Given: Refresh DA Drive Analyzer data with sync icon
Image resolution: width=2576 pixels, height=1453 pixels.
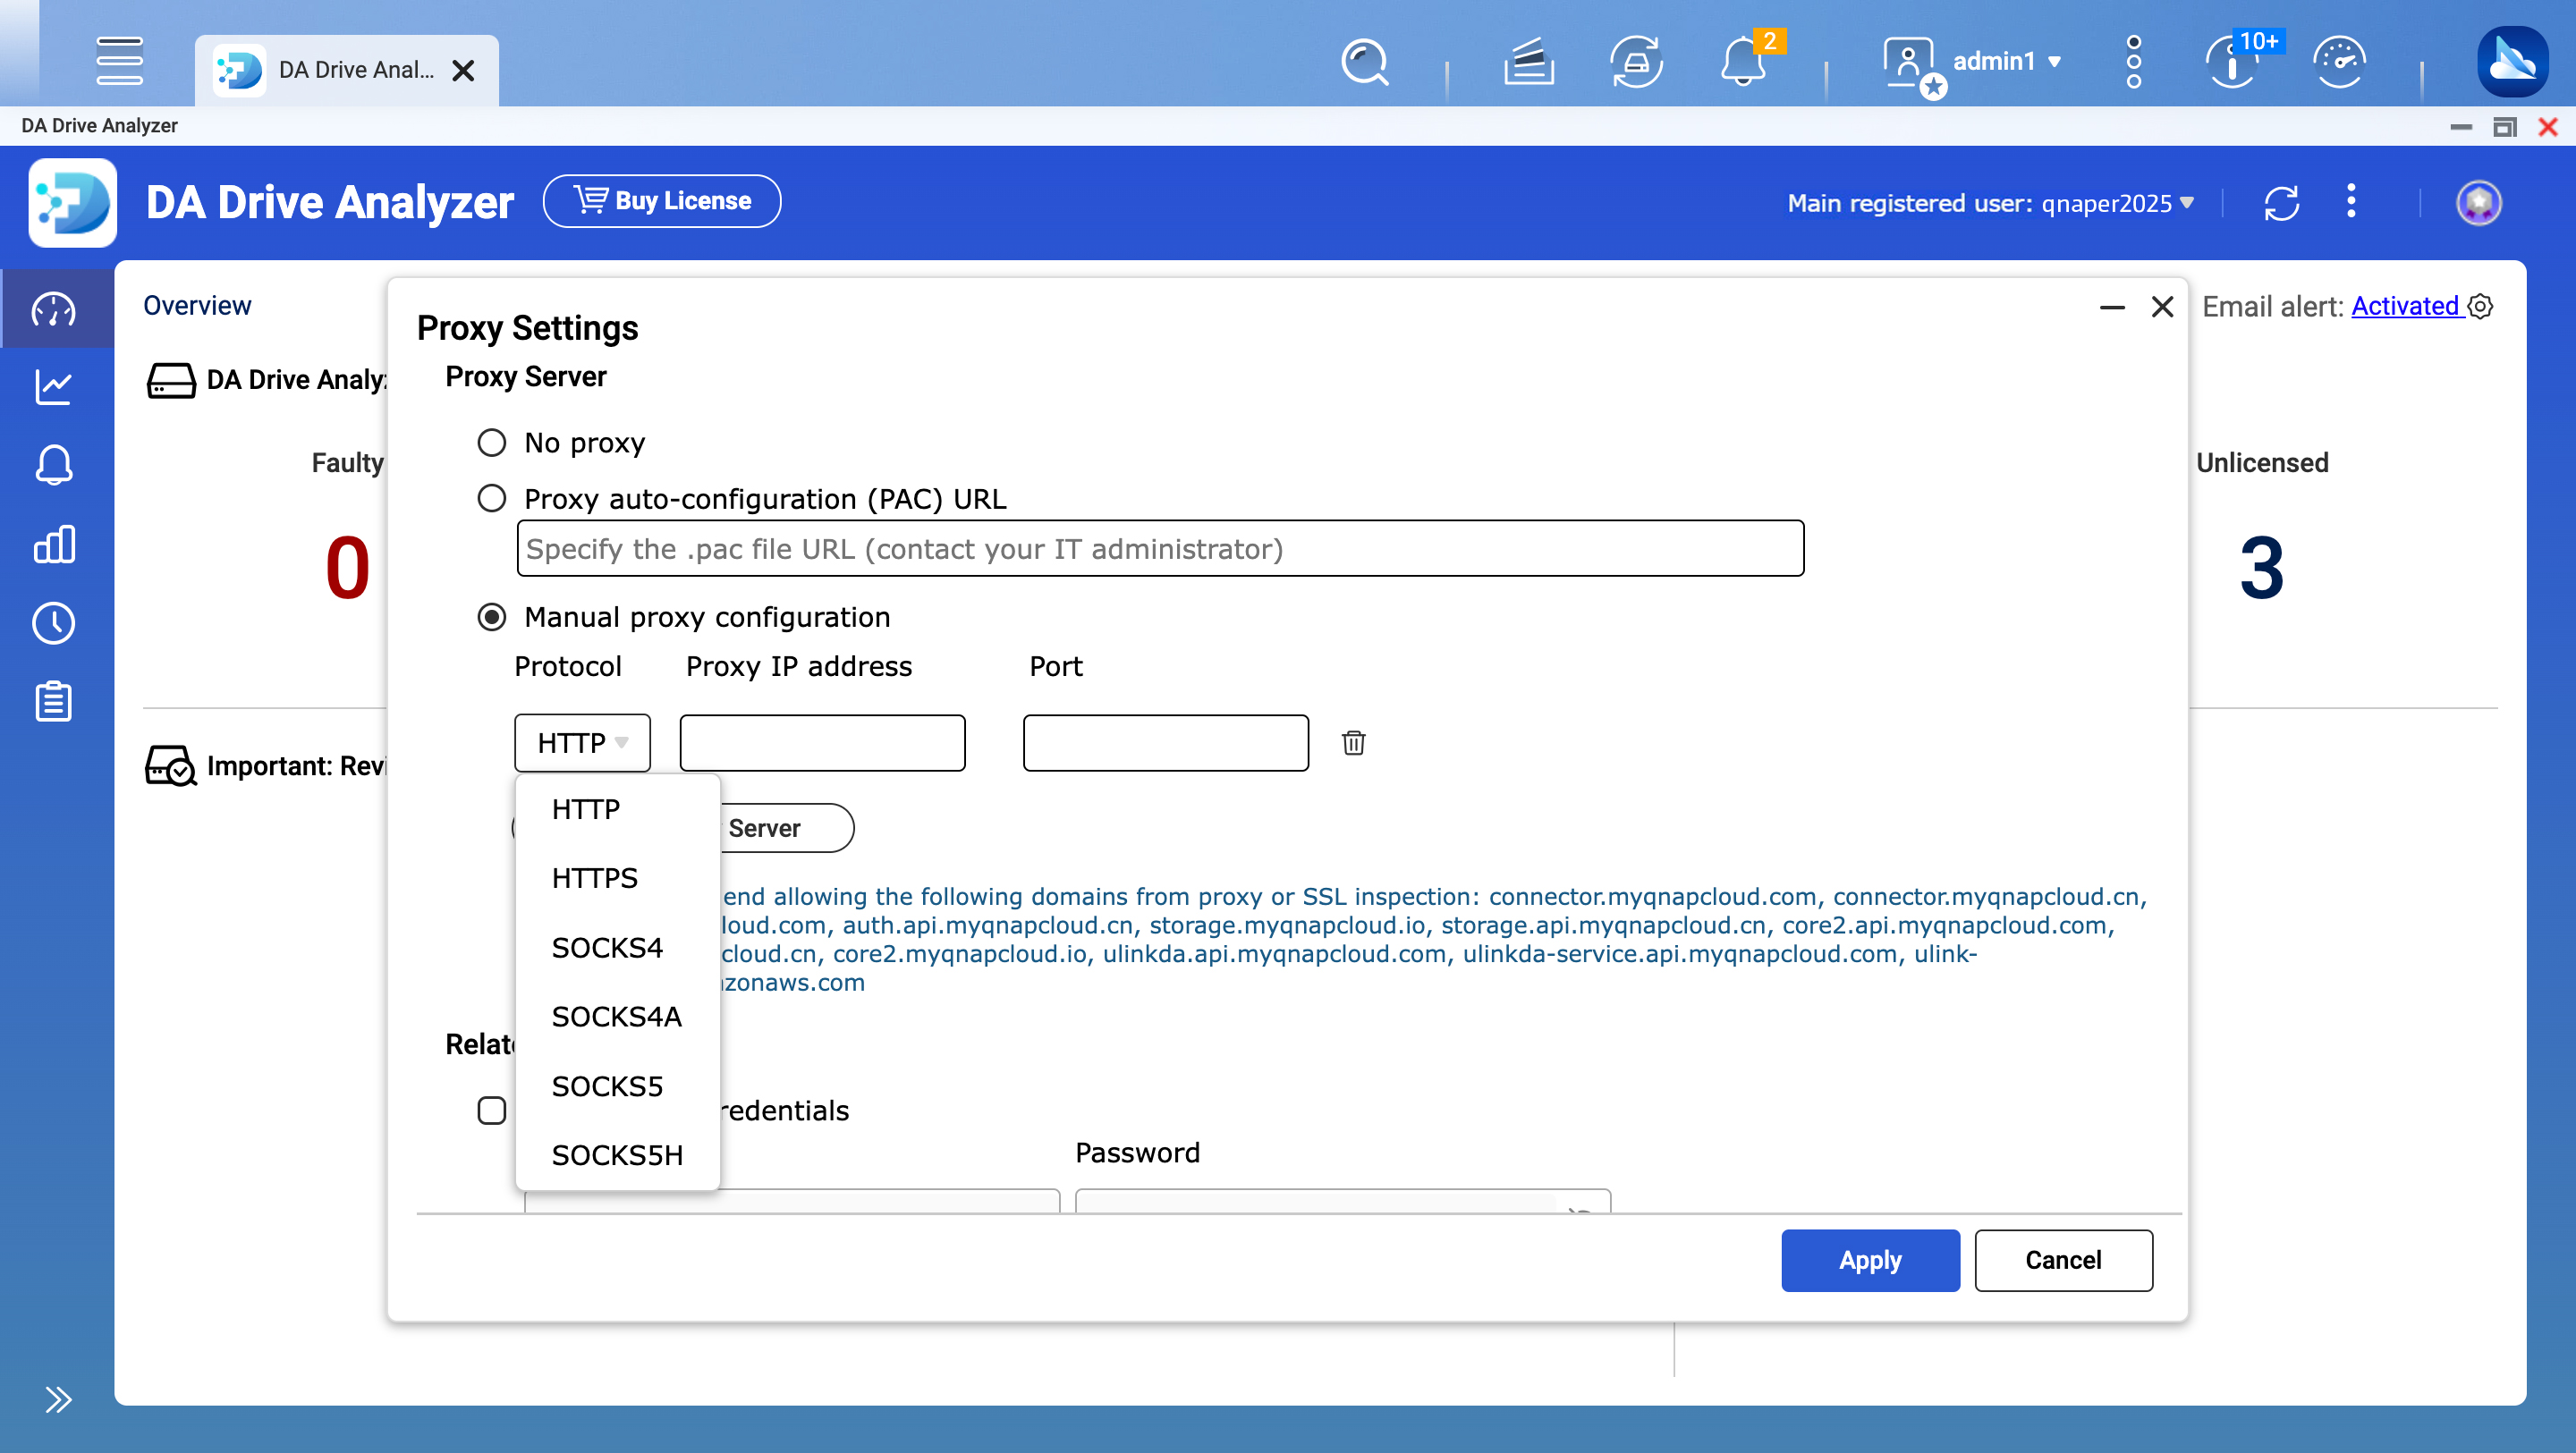Looking at the screenshot, I should [x=2281, y=202].
